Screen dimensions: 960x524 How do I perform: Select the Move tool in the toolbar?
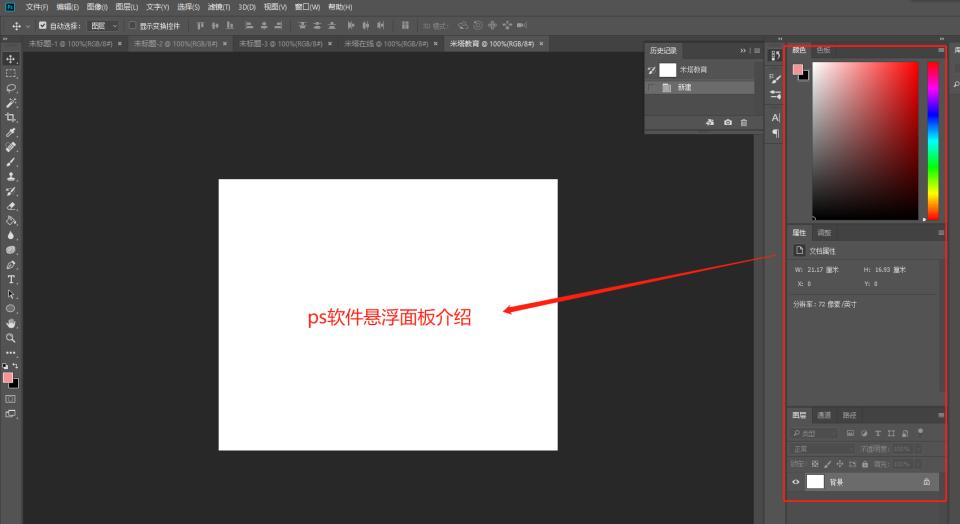pyautogui.click(x=10, y=59)
